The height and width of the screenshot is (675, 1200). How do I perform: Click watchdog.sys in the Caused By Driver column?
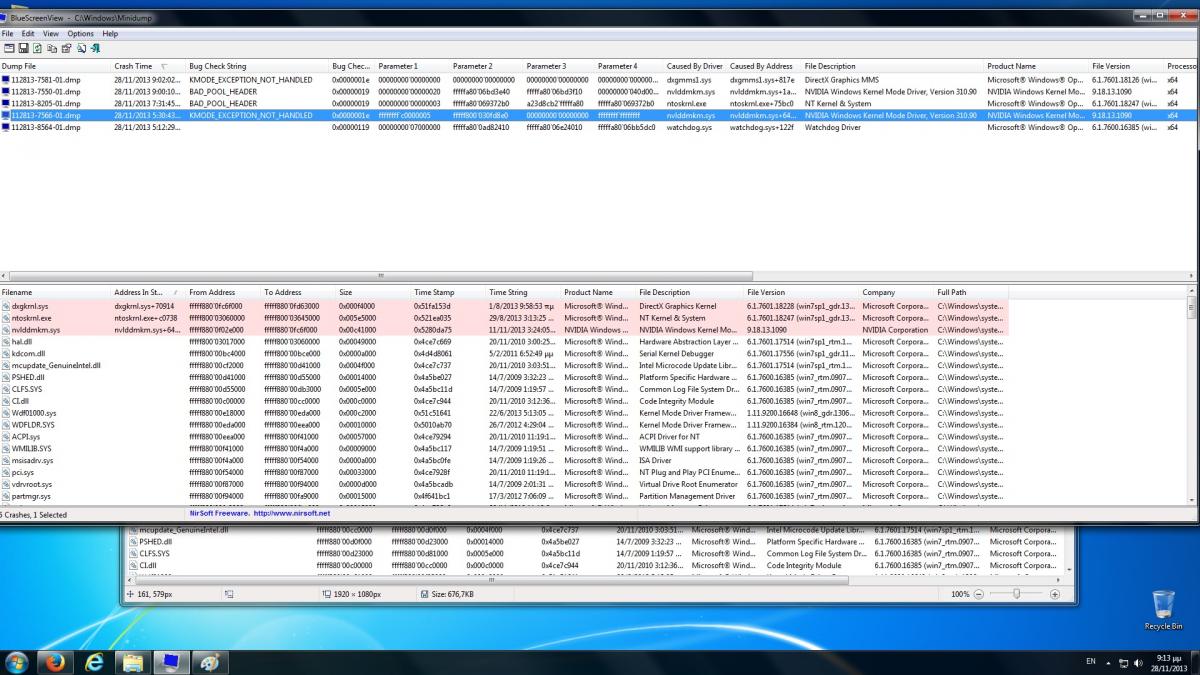tap(691, 127)
